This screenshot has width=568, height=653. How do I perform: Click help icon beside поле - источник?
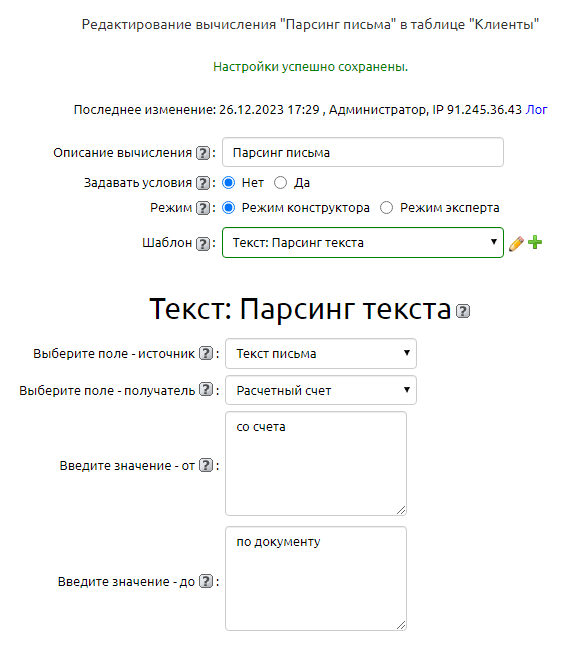[x=206, y=353]
